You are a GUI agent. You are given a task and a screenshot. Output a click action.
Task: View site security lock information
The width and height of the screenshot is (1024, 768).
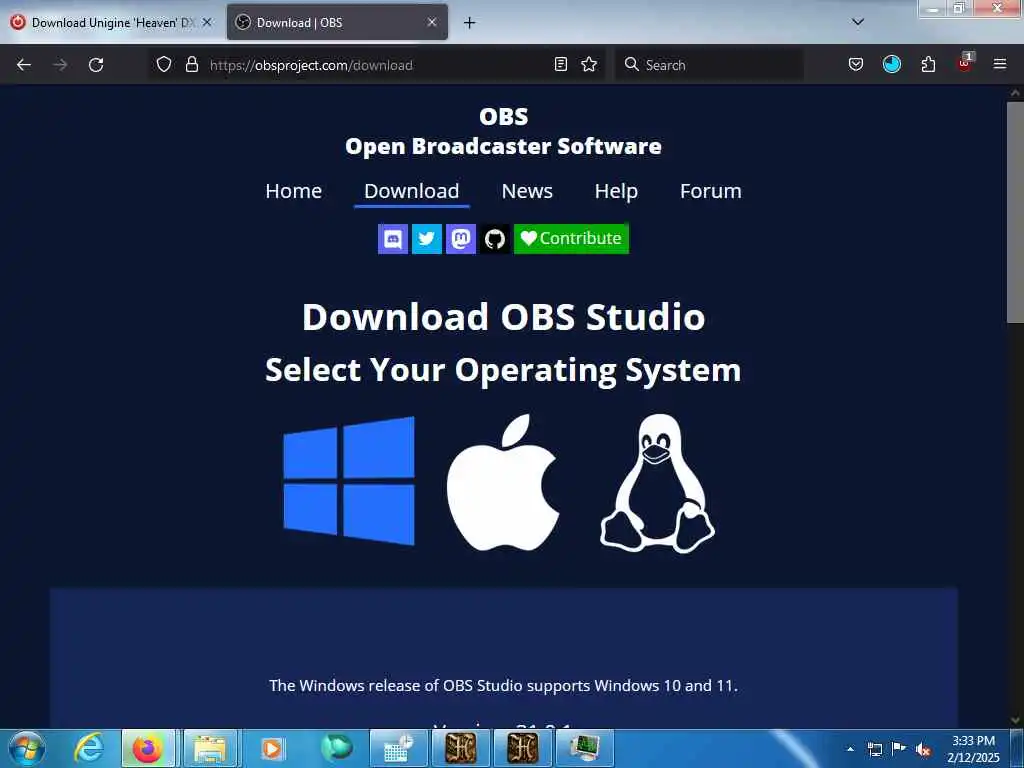[x=192, y=65]
